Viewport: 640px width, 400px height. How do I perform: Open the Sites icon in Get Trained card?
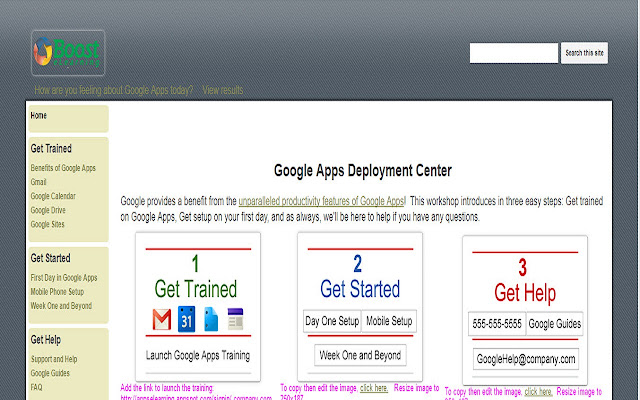pyautogui.click(x=236, y=319)
